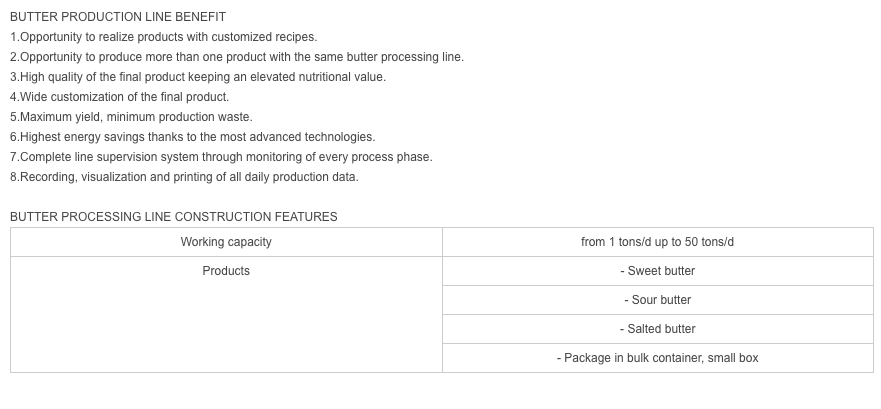
Task: Click the recording and printing data line
Action: pyautogui.click(x=184, y=177)
